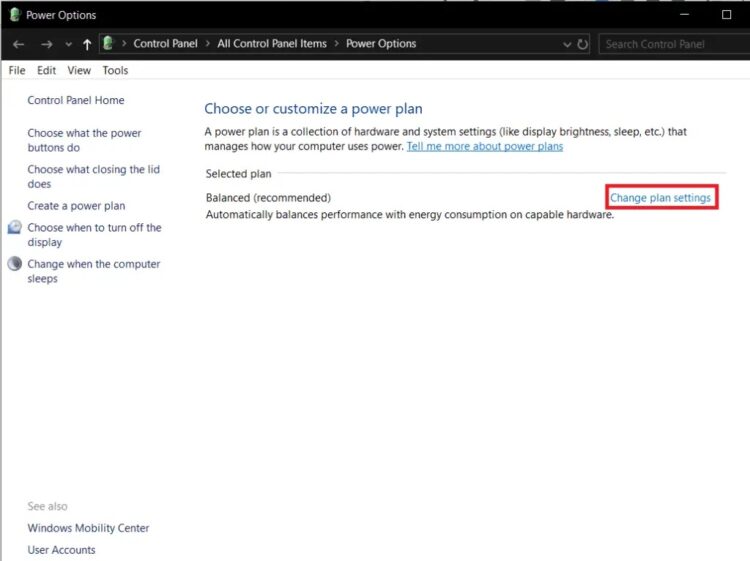Image resolution: width=750 pixels, height=561 pixels.
Task: Click the Search Control Panel field
Action: [x=670, y=44]
